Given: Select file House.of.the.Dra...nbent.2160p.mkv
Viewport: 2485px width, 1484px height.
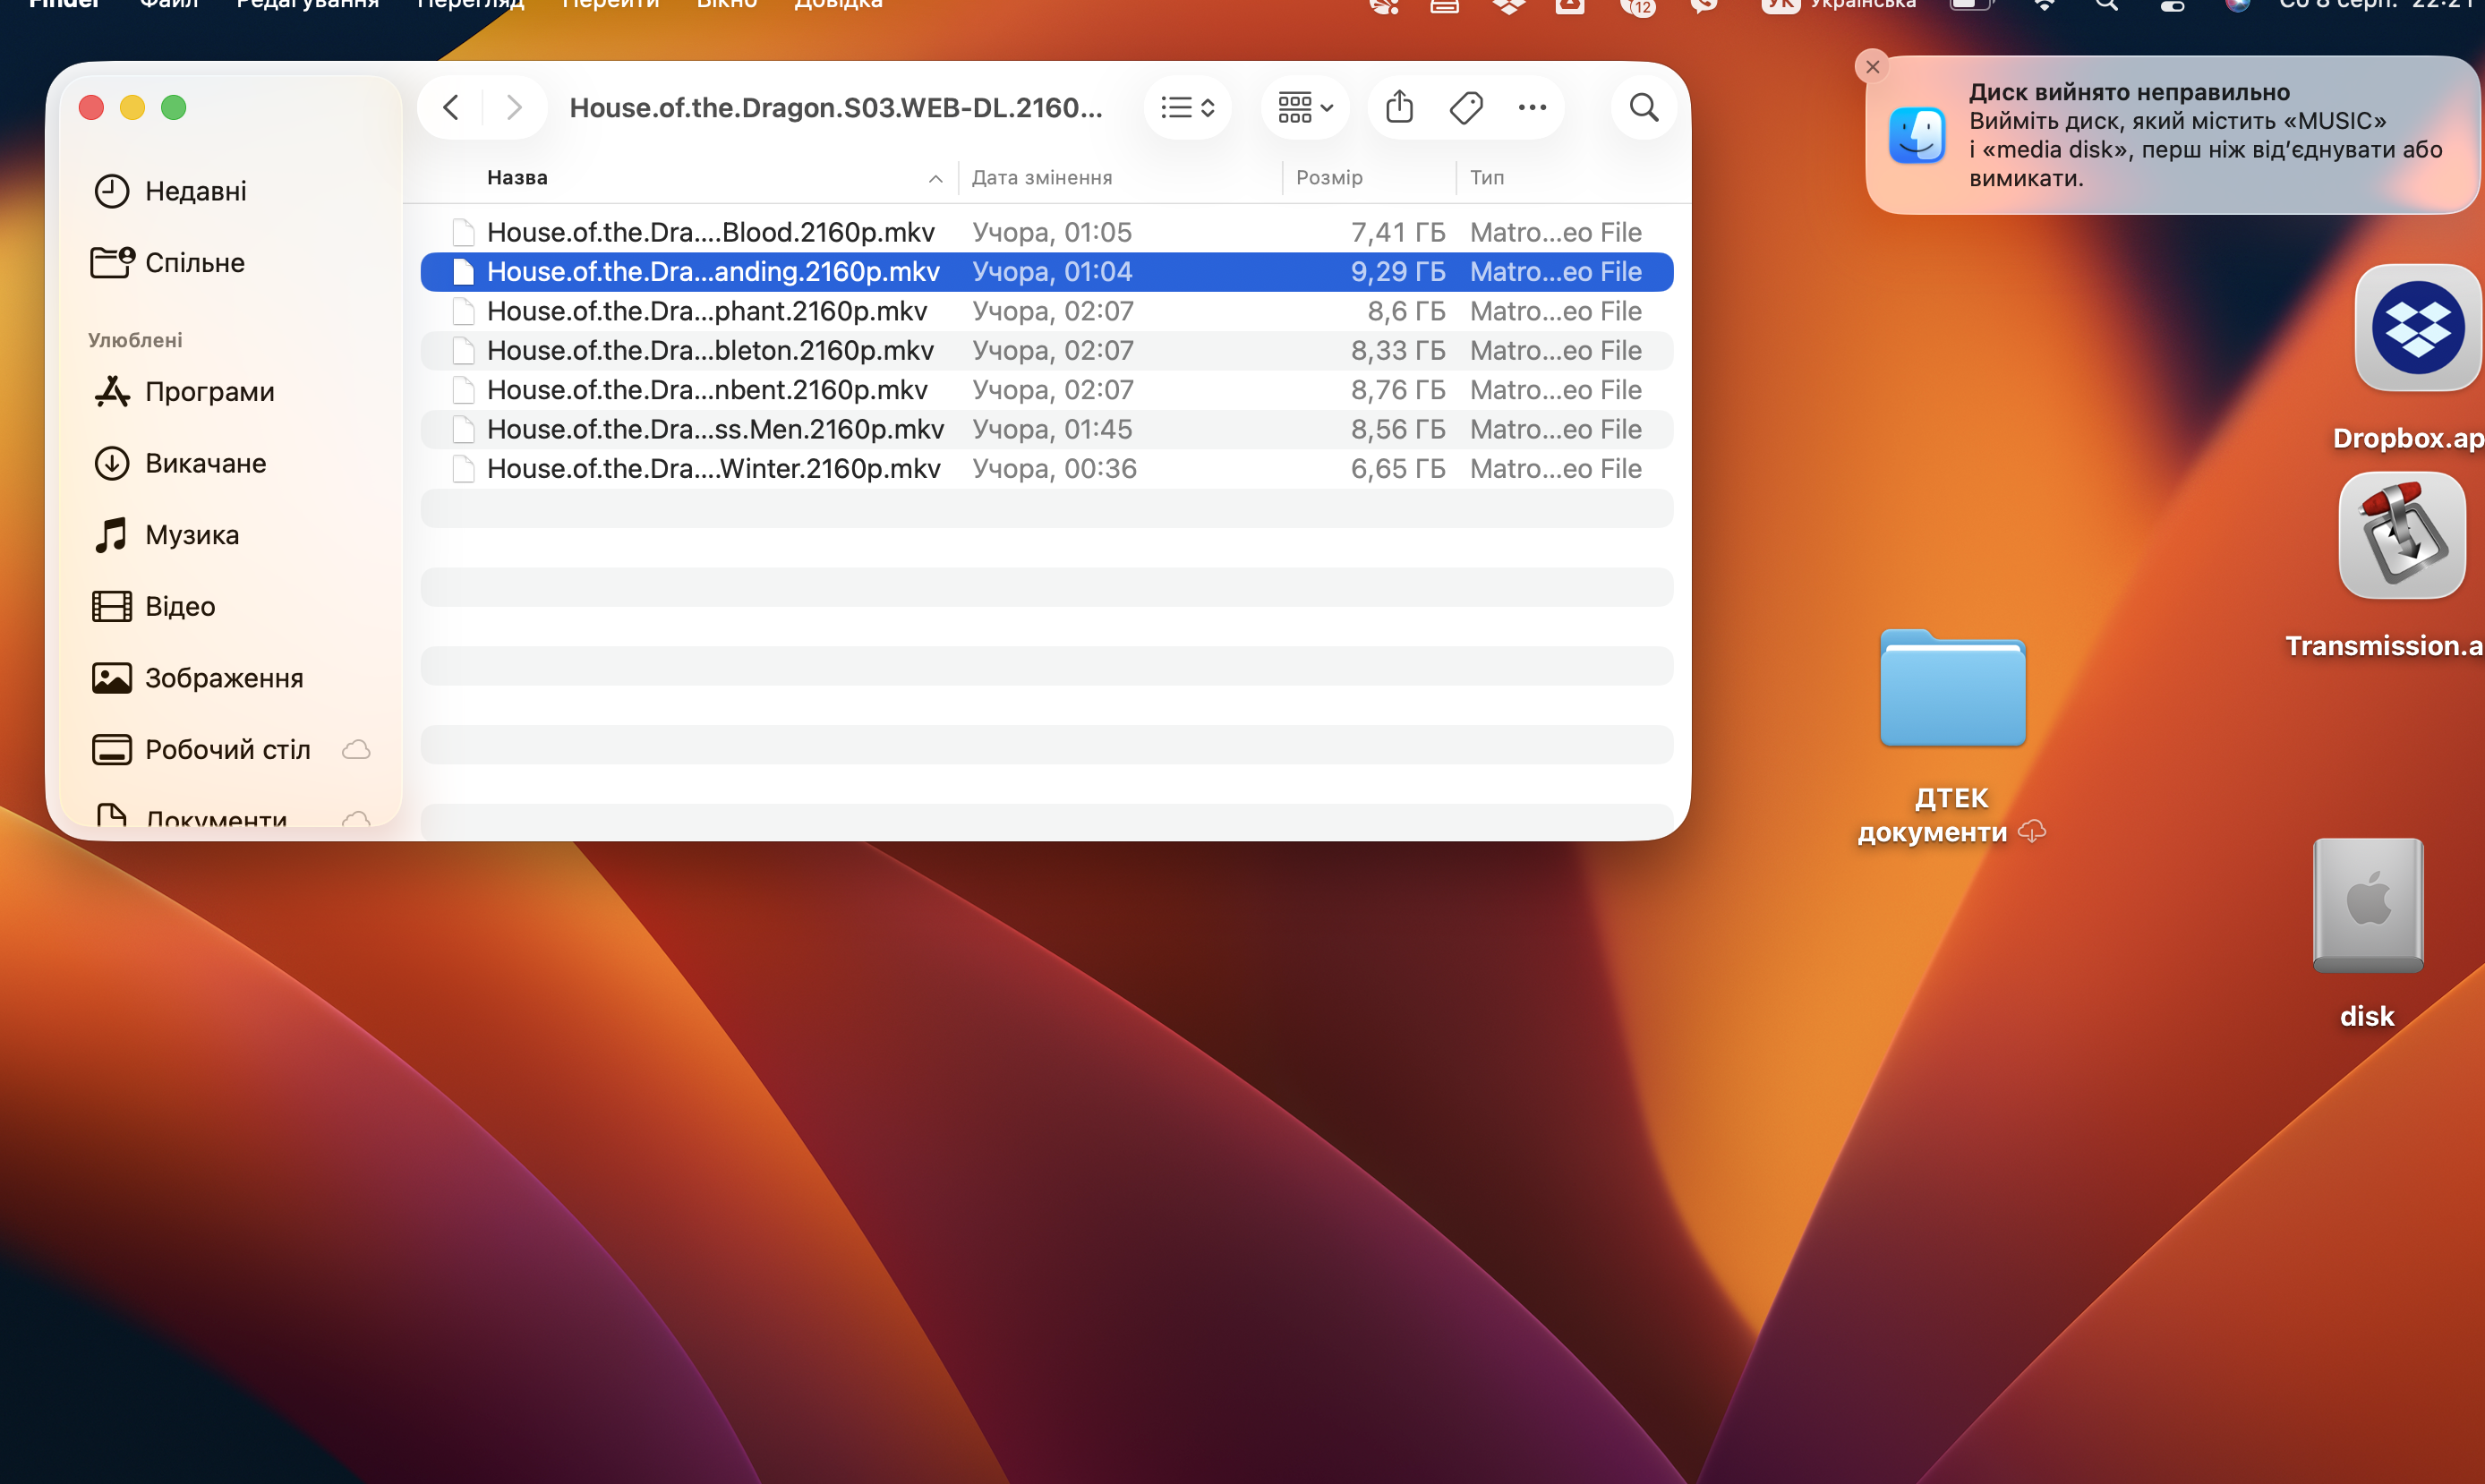Looking at the screenshot, I should click(1047, 390).
